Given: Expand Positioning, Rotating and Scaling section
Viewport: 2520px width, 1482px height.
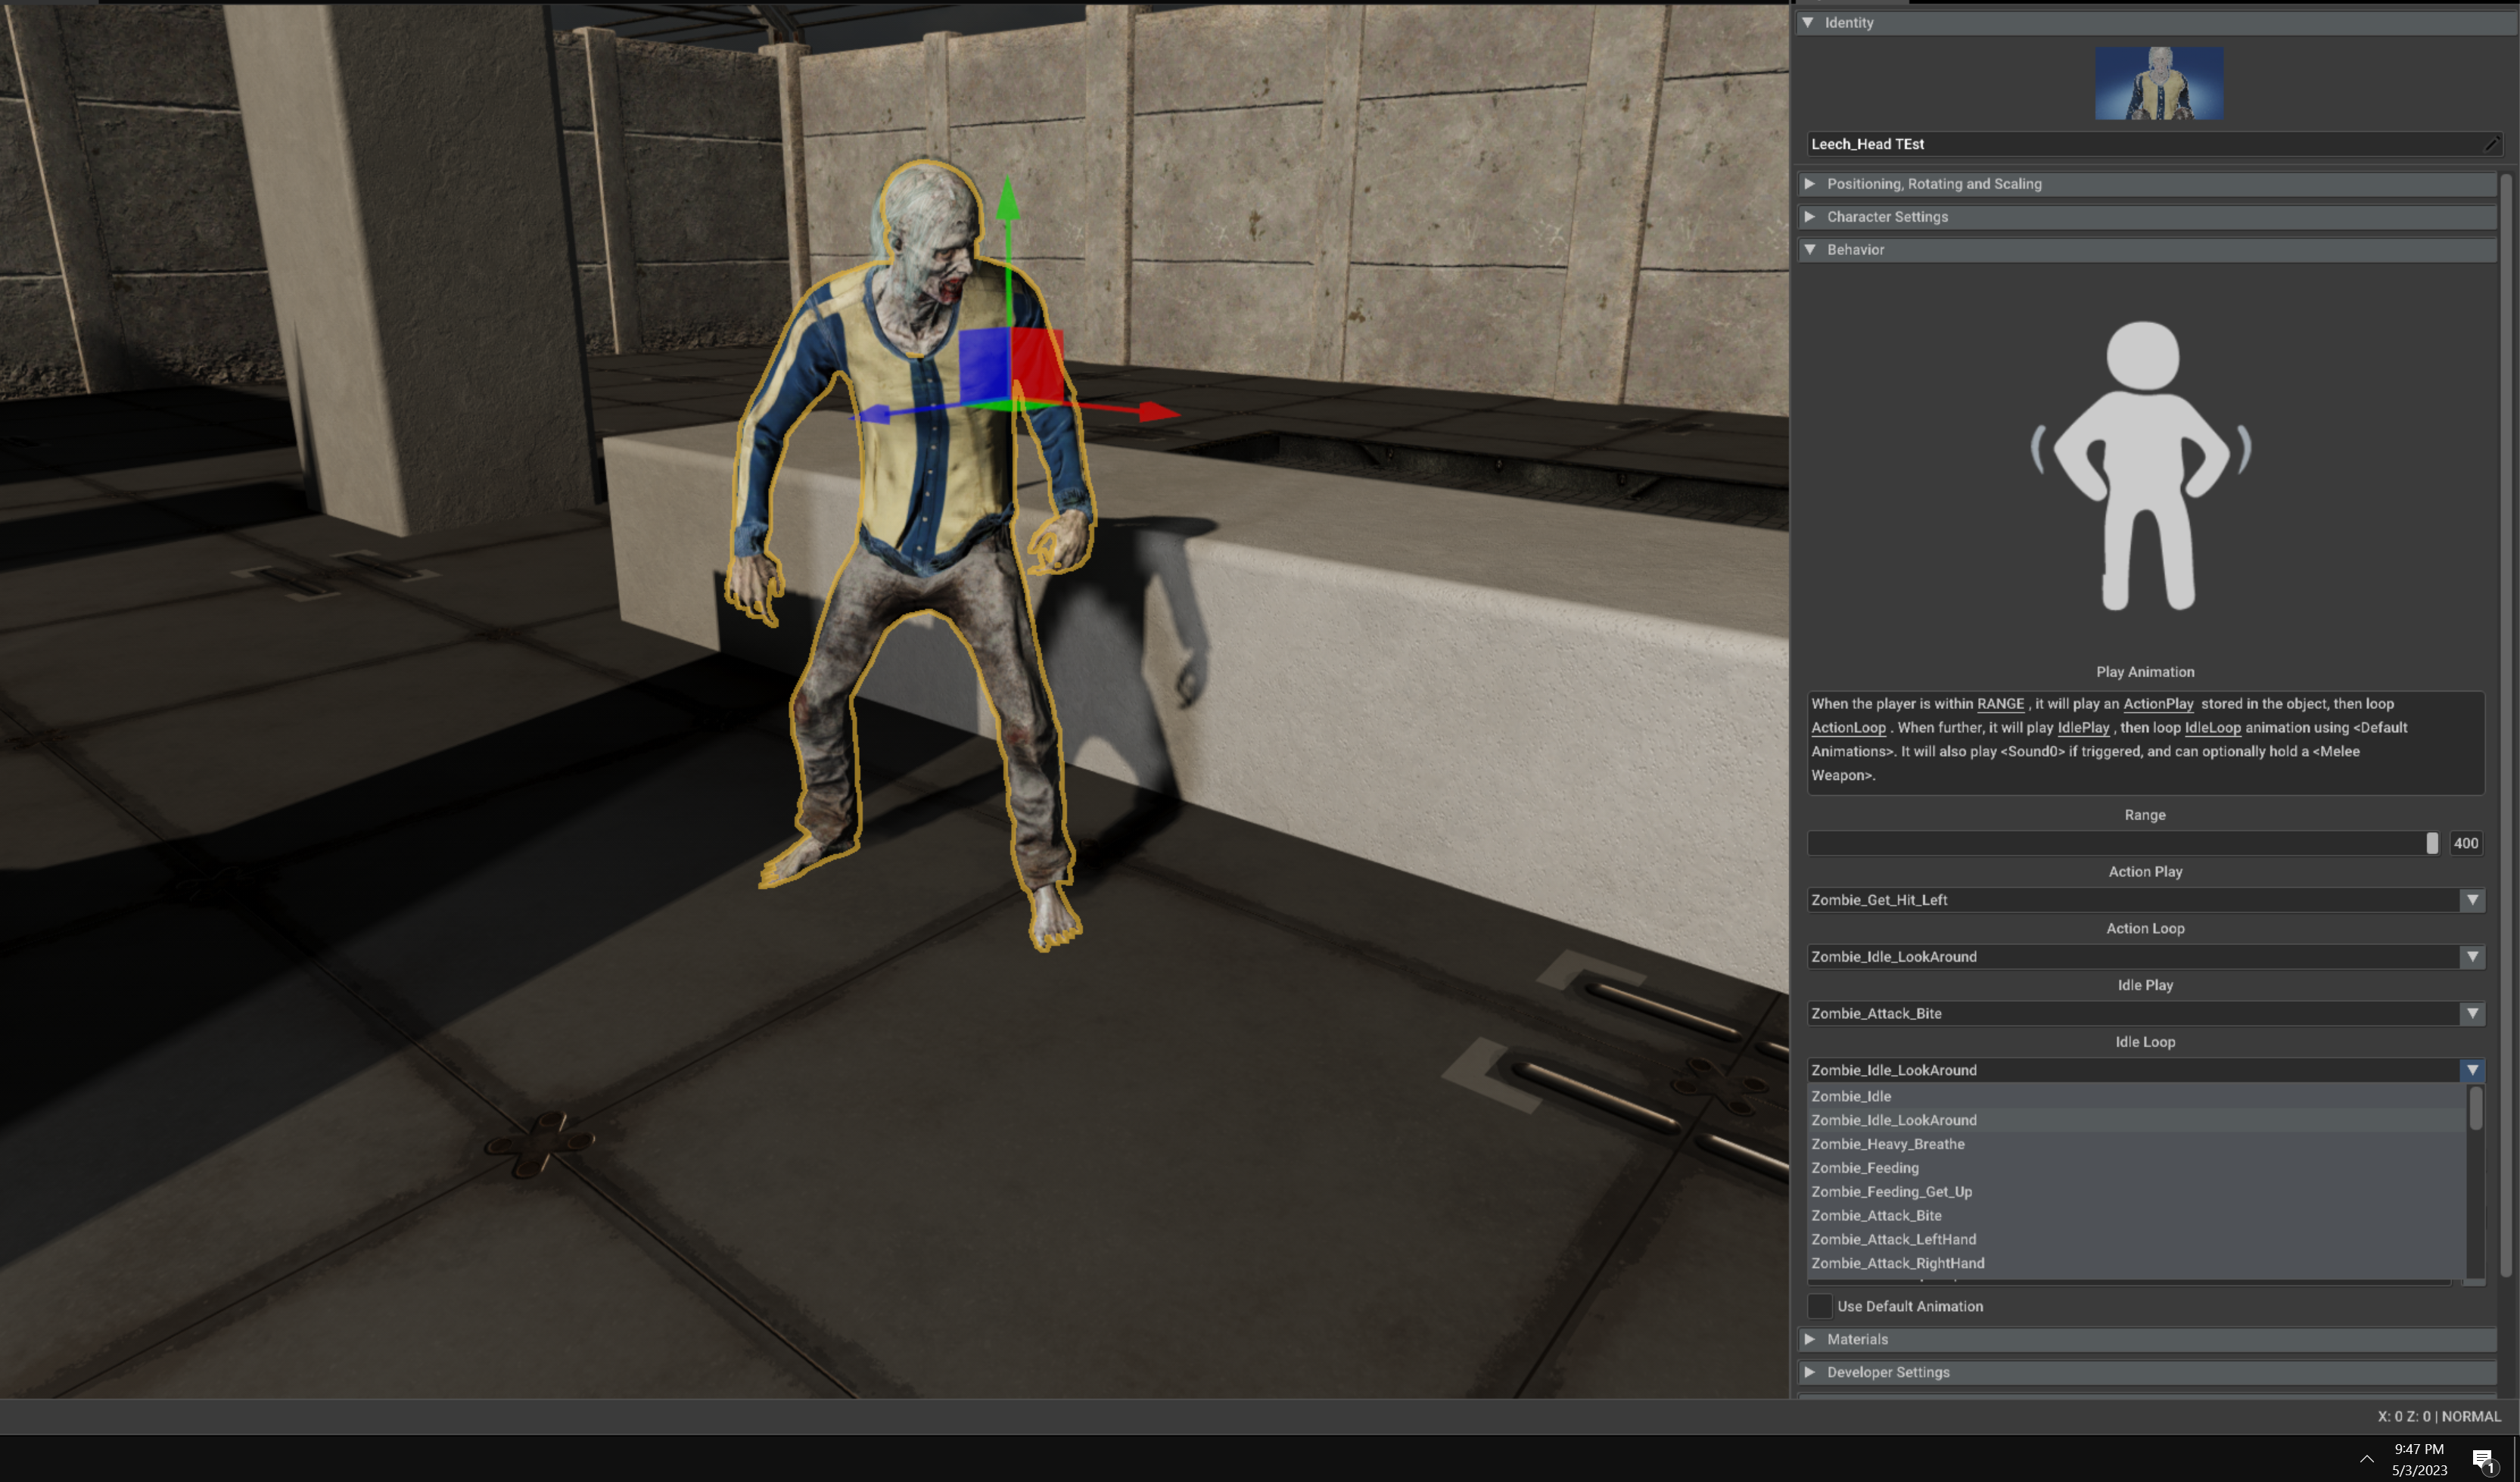Looking at the screenshot, I should click(x=1810, y=184).
